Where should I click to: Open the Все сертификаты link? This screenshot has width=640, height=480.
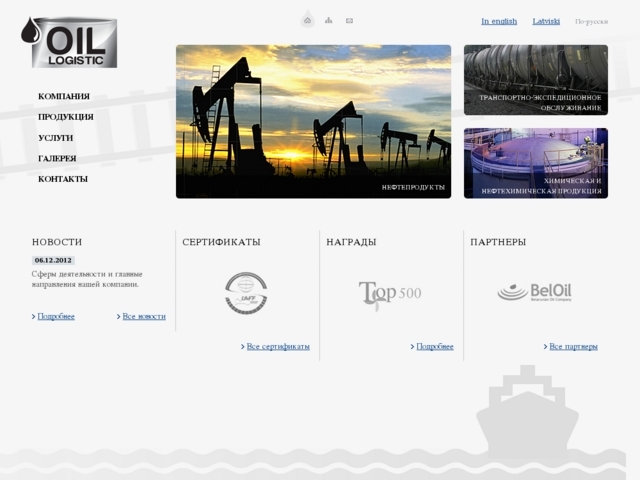coord(278,347)
